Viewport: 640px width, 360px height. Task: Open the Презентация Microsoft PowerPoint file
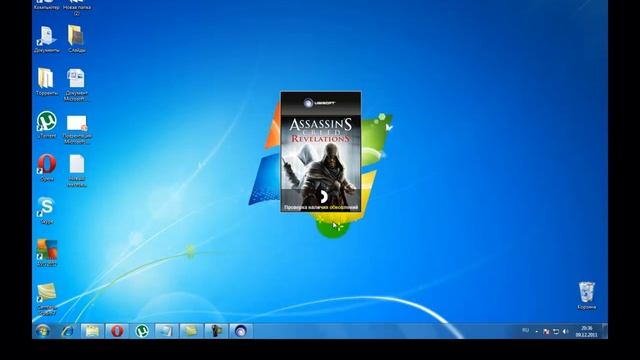pyautogui.click(x=77, y=130)
